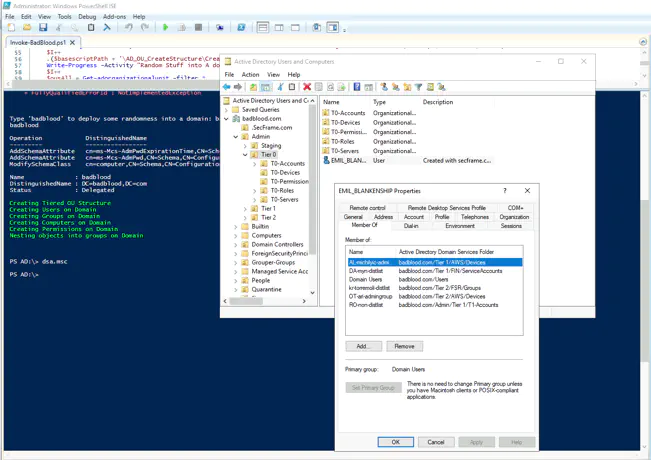Screen dimensions: 651x460
Task: Create a new group with ADUC toolbar icon
Action: tap(396, 87)
